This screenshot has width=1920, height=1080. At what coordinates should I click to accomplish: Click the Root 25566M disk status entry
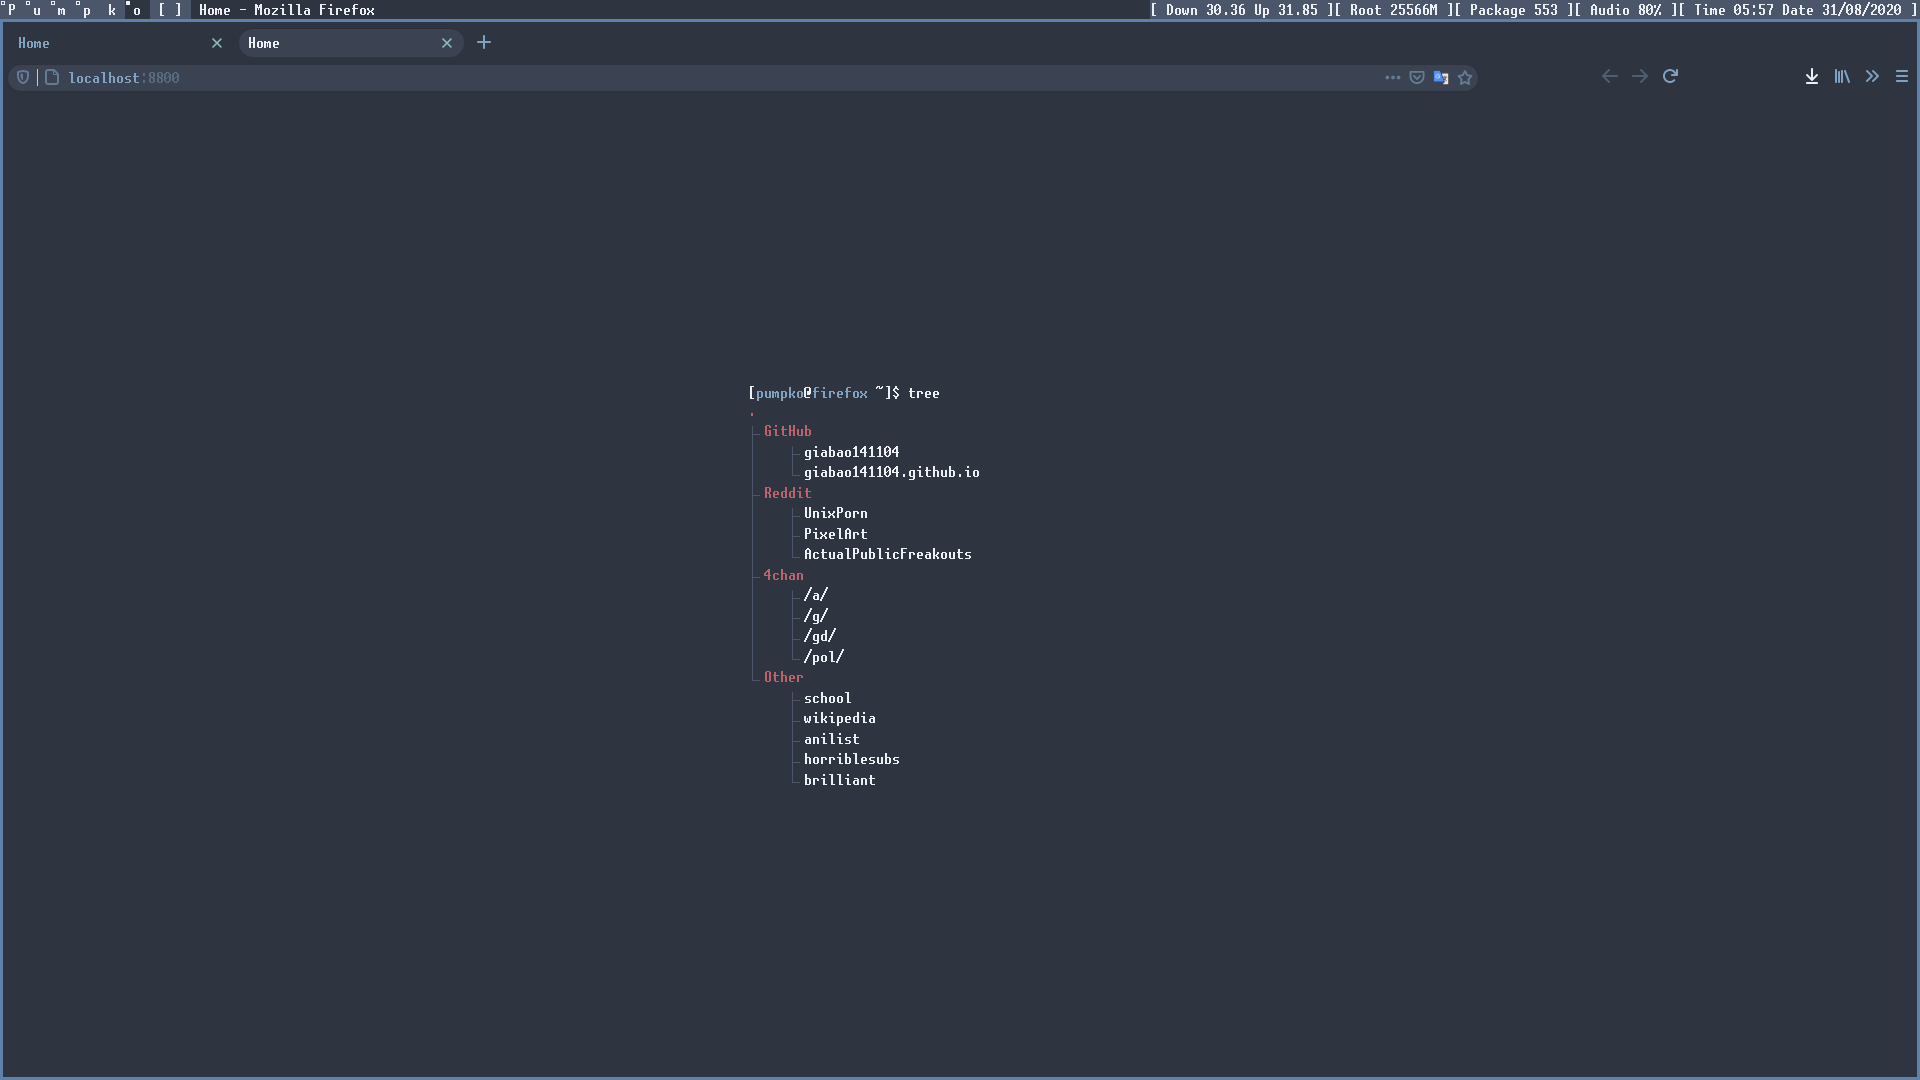(1393, 10)
